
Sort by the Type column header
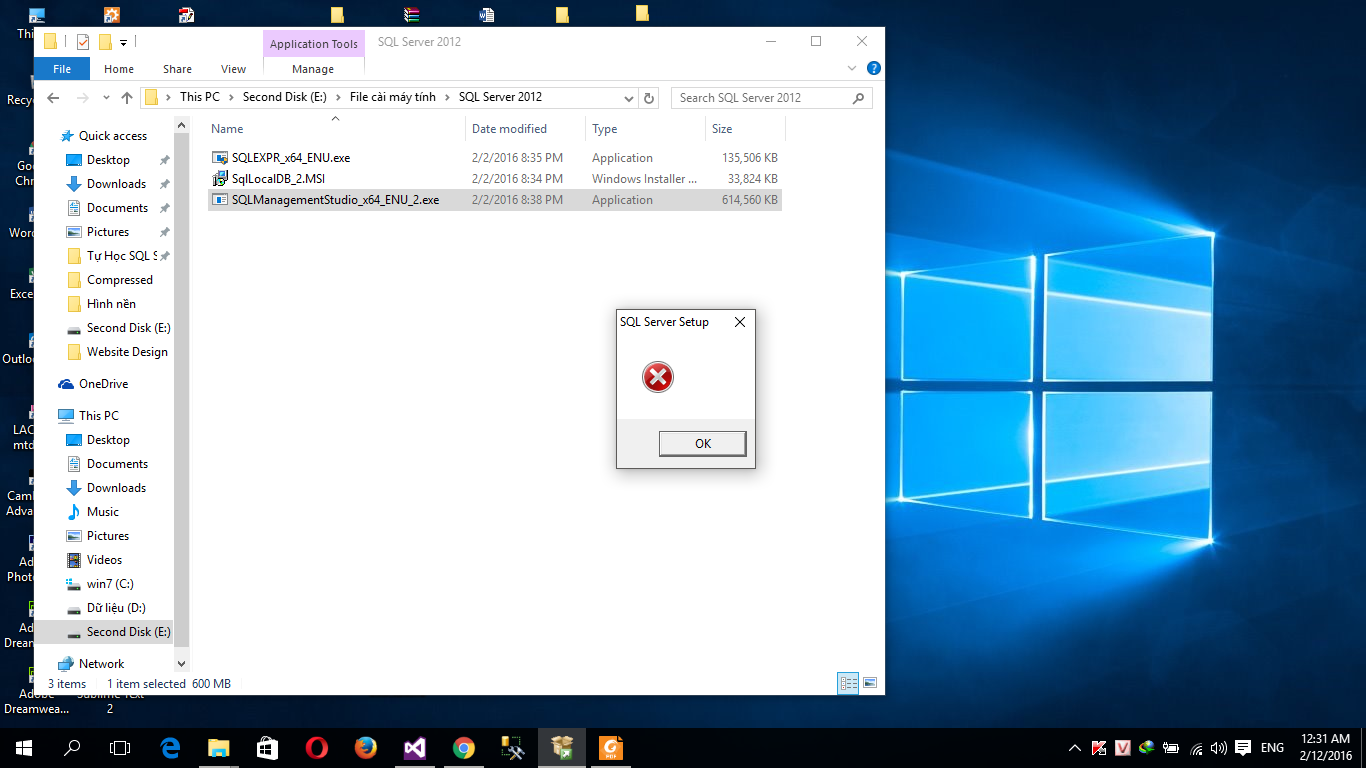(x=645, y=129)
